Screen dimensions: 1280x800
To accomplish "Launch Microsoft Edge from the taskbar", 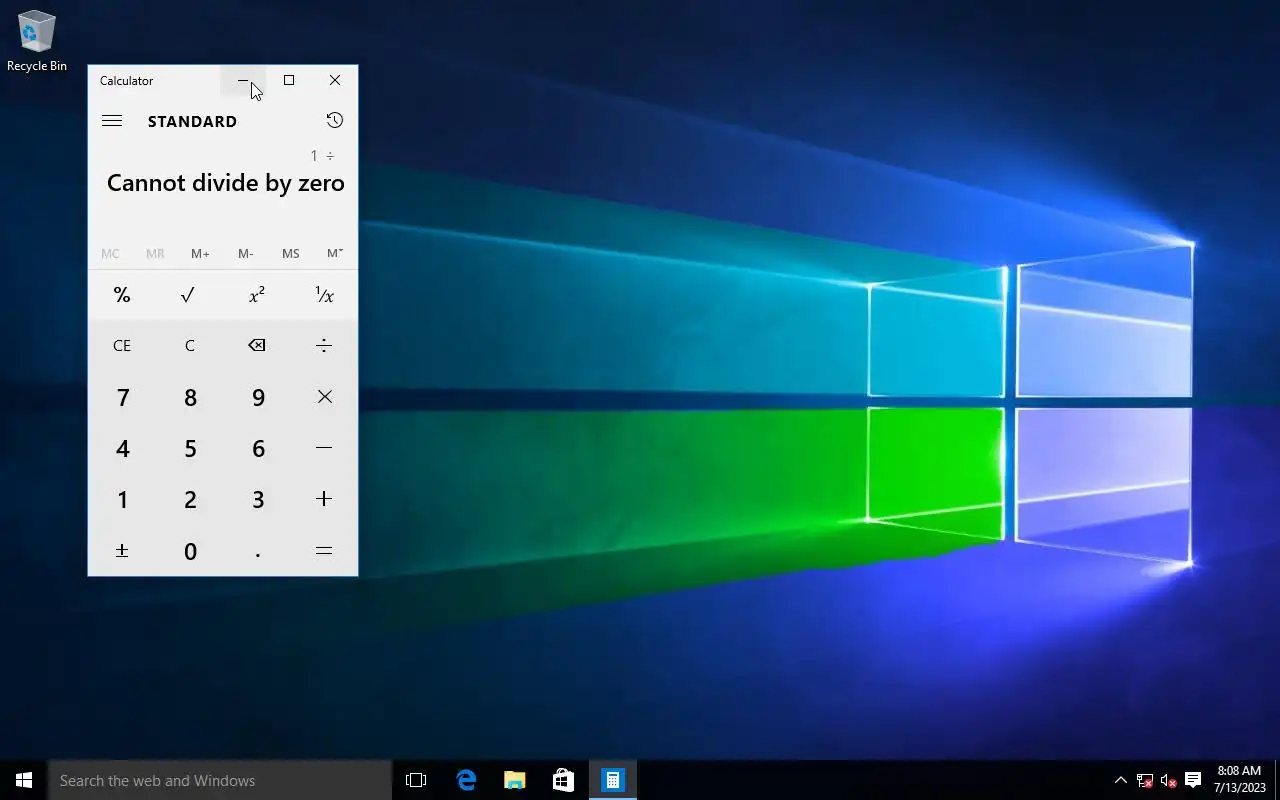I will 466,780.
